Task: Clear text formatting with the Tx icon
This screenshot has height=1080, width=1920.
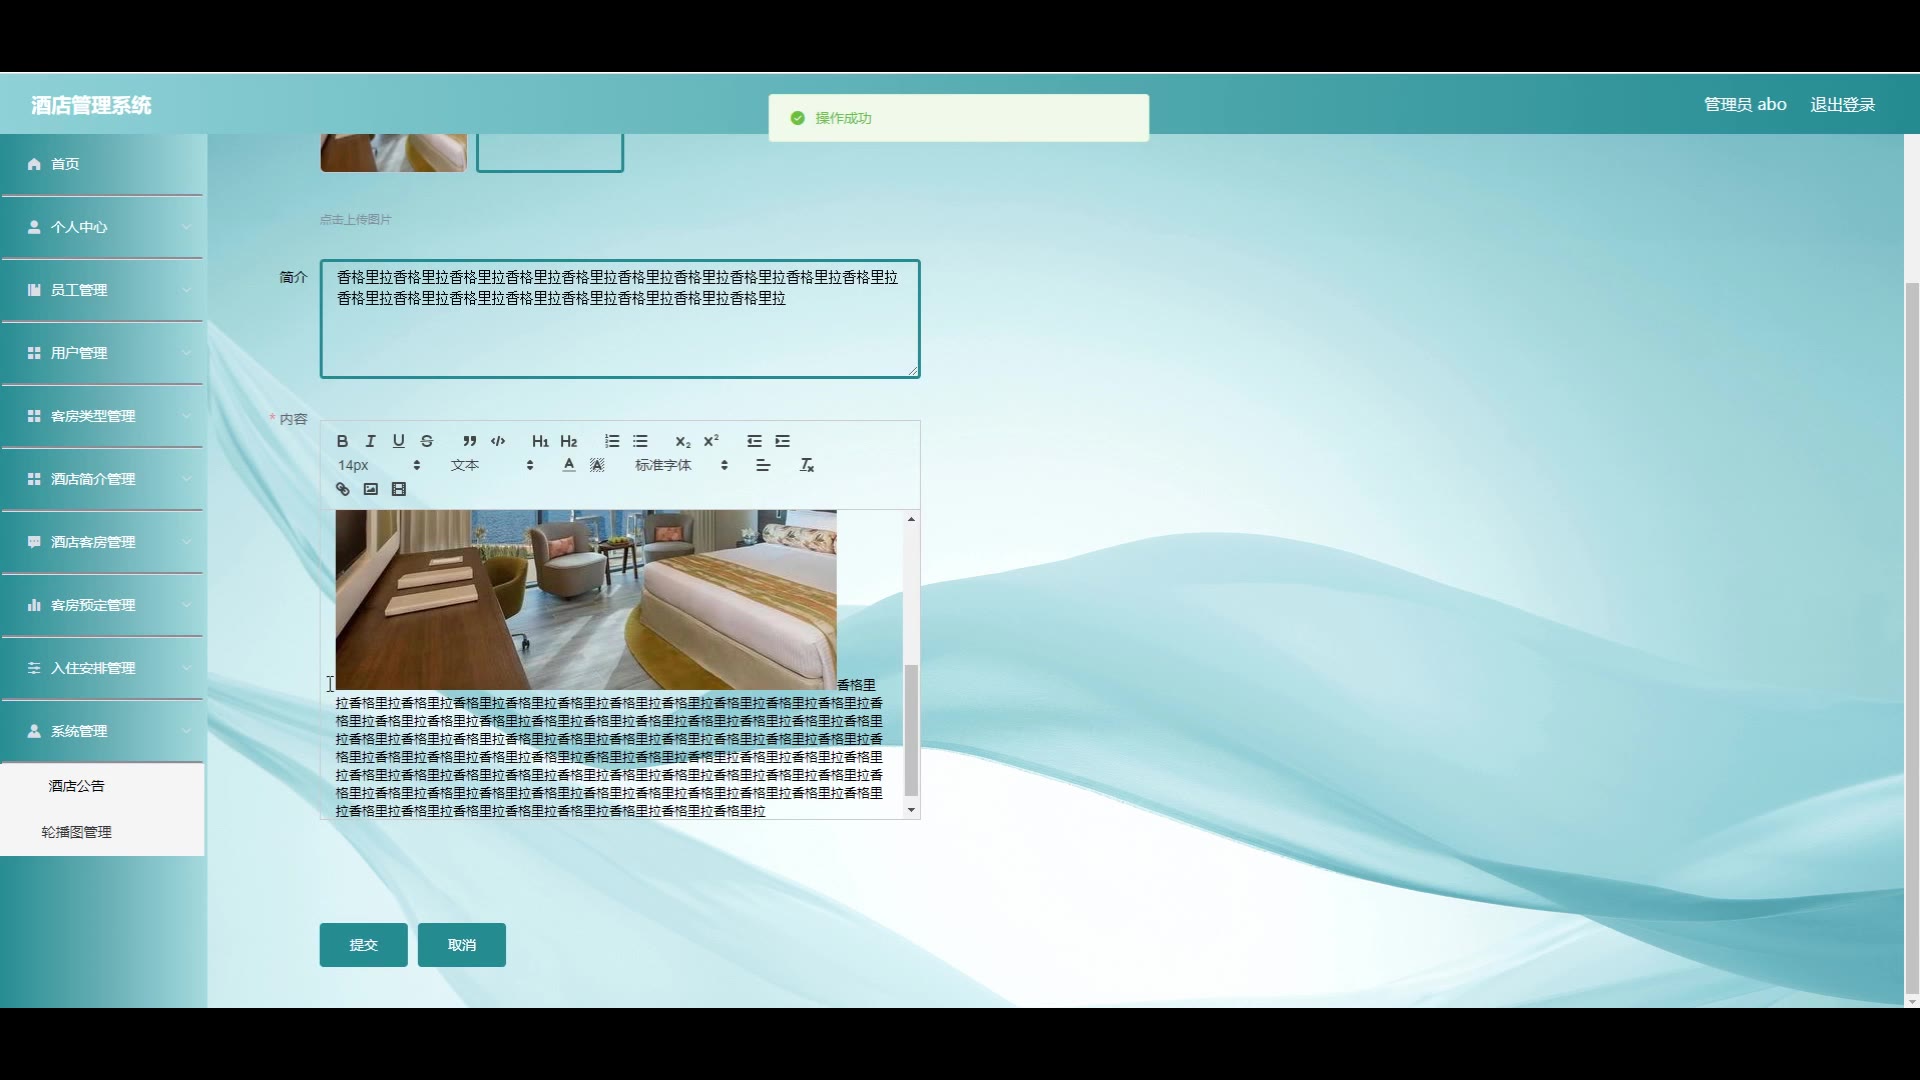Action: click(x=807, y=465)
